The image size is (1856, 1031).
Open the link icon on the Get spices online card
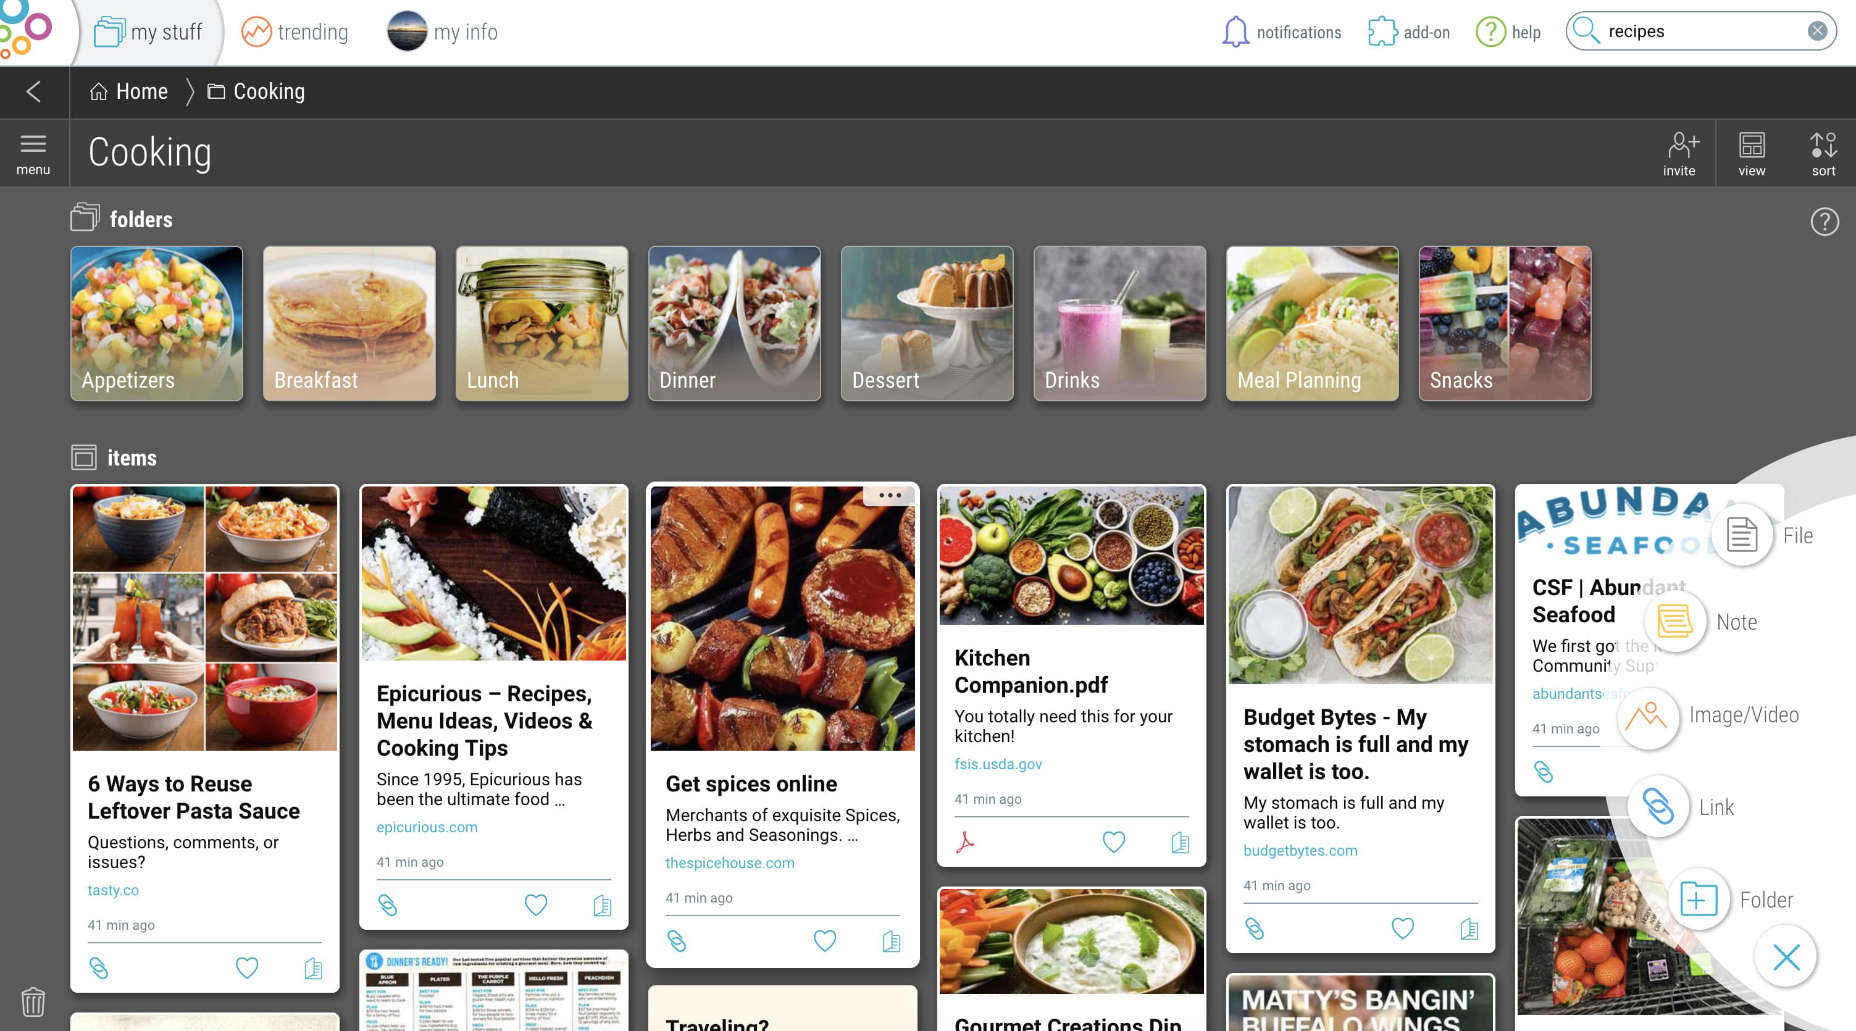pyautogui.click(x=676, y=941)
